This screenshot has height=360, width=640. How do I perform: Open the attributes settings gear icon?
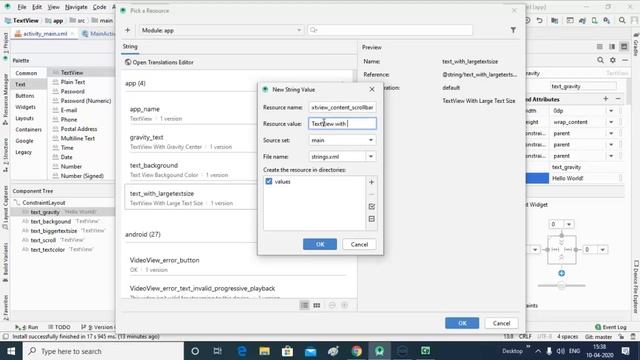pyautogui.click(x=613, y=60)
